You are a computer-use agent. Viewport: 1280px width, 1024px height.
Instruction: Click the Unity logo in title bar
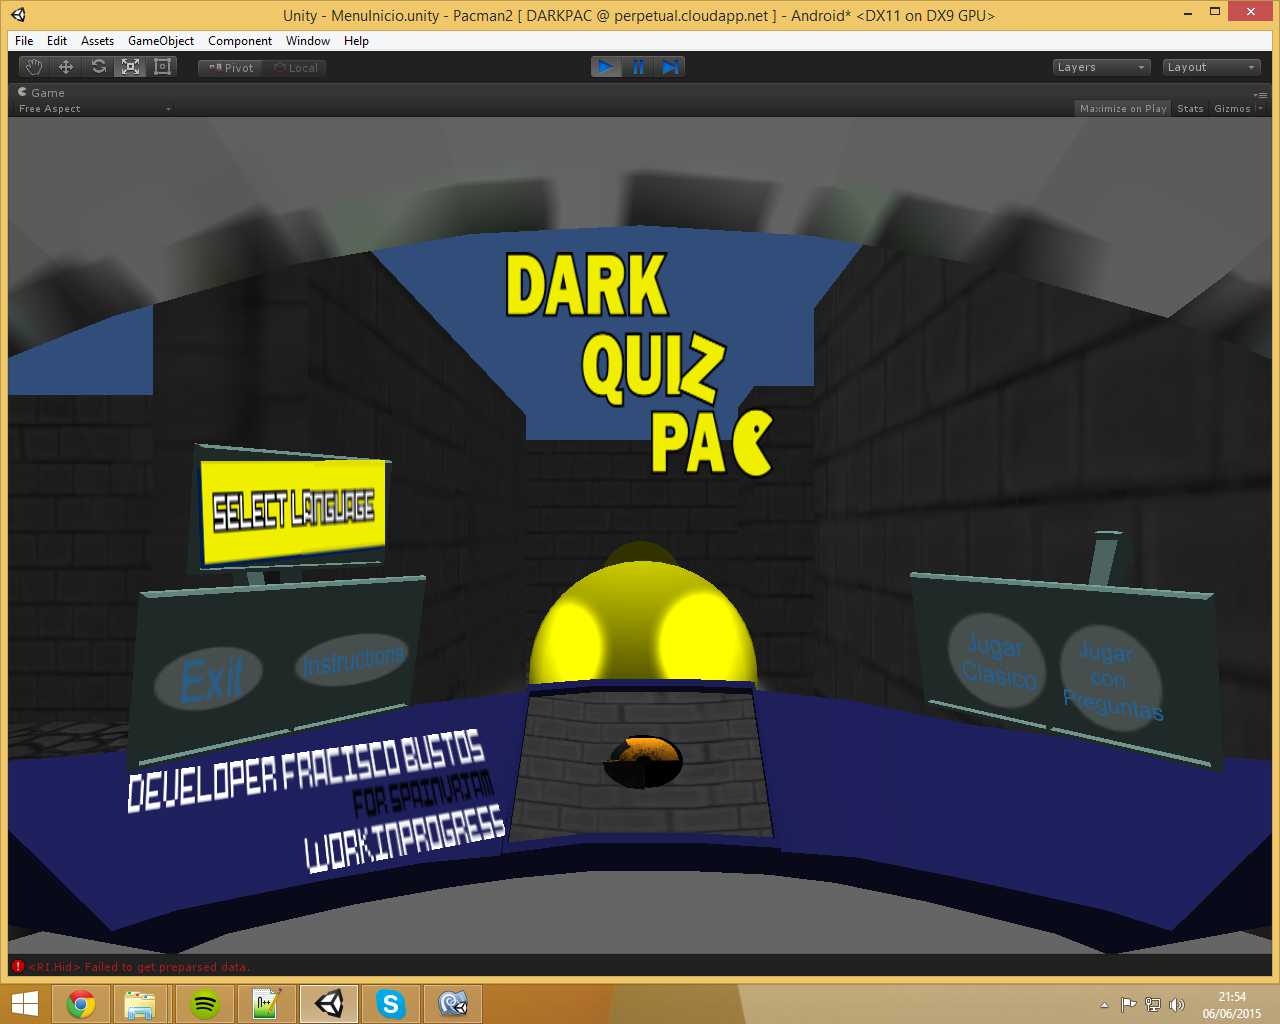pos(18,15)
